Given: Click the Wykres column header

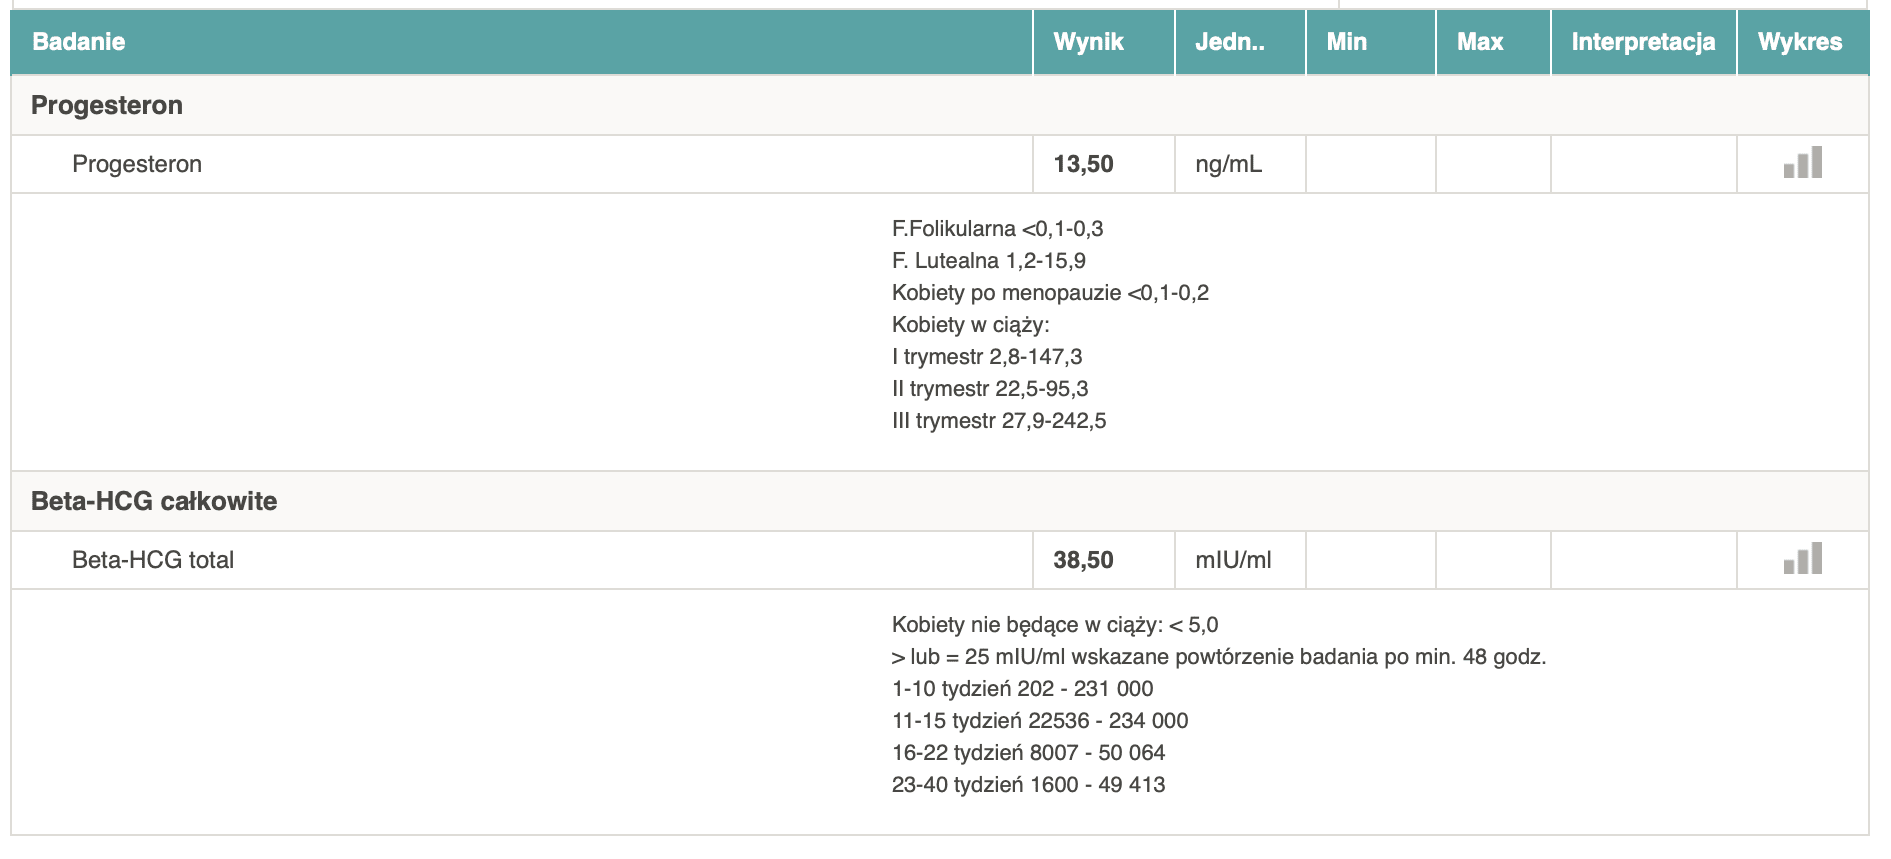Looking at the screenshot, I should click(x=1800, y=42).
